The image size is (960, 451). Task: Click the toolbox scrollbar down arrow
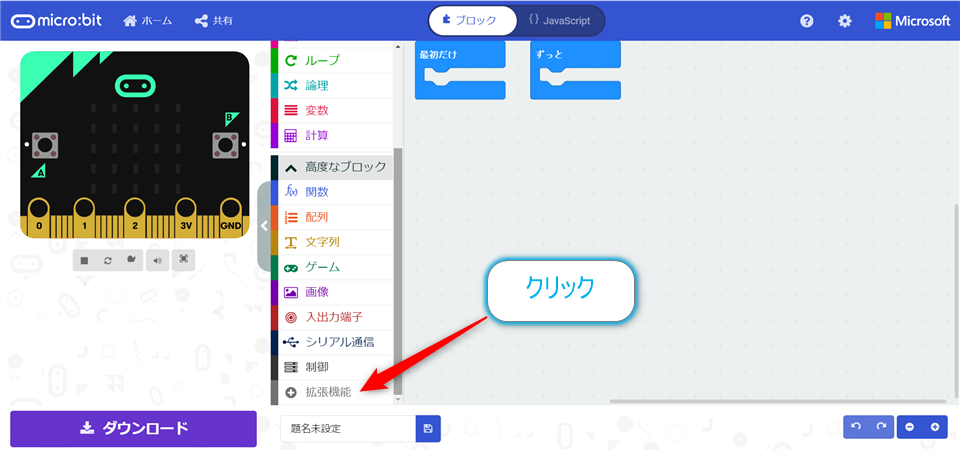point(399,400)
